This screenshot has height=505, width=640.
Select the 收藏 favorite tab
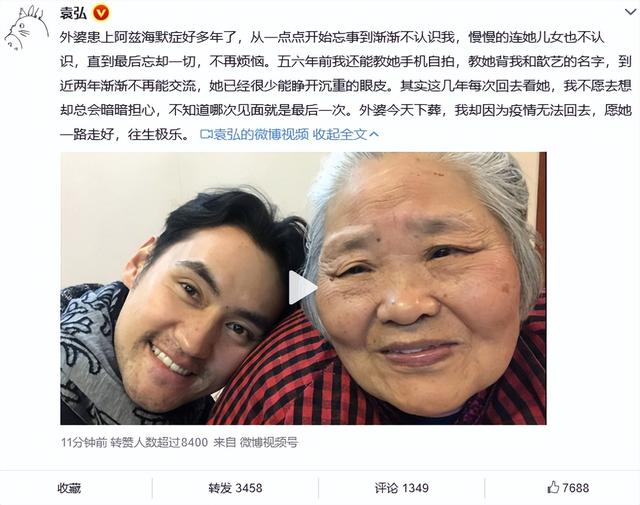(x=69, y=488)
